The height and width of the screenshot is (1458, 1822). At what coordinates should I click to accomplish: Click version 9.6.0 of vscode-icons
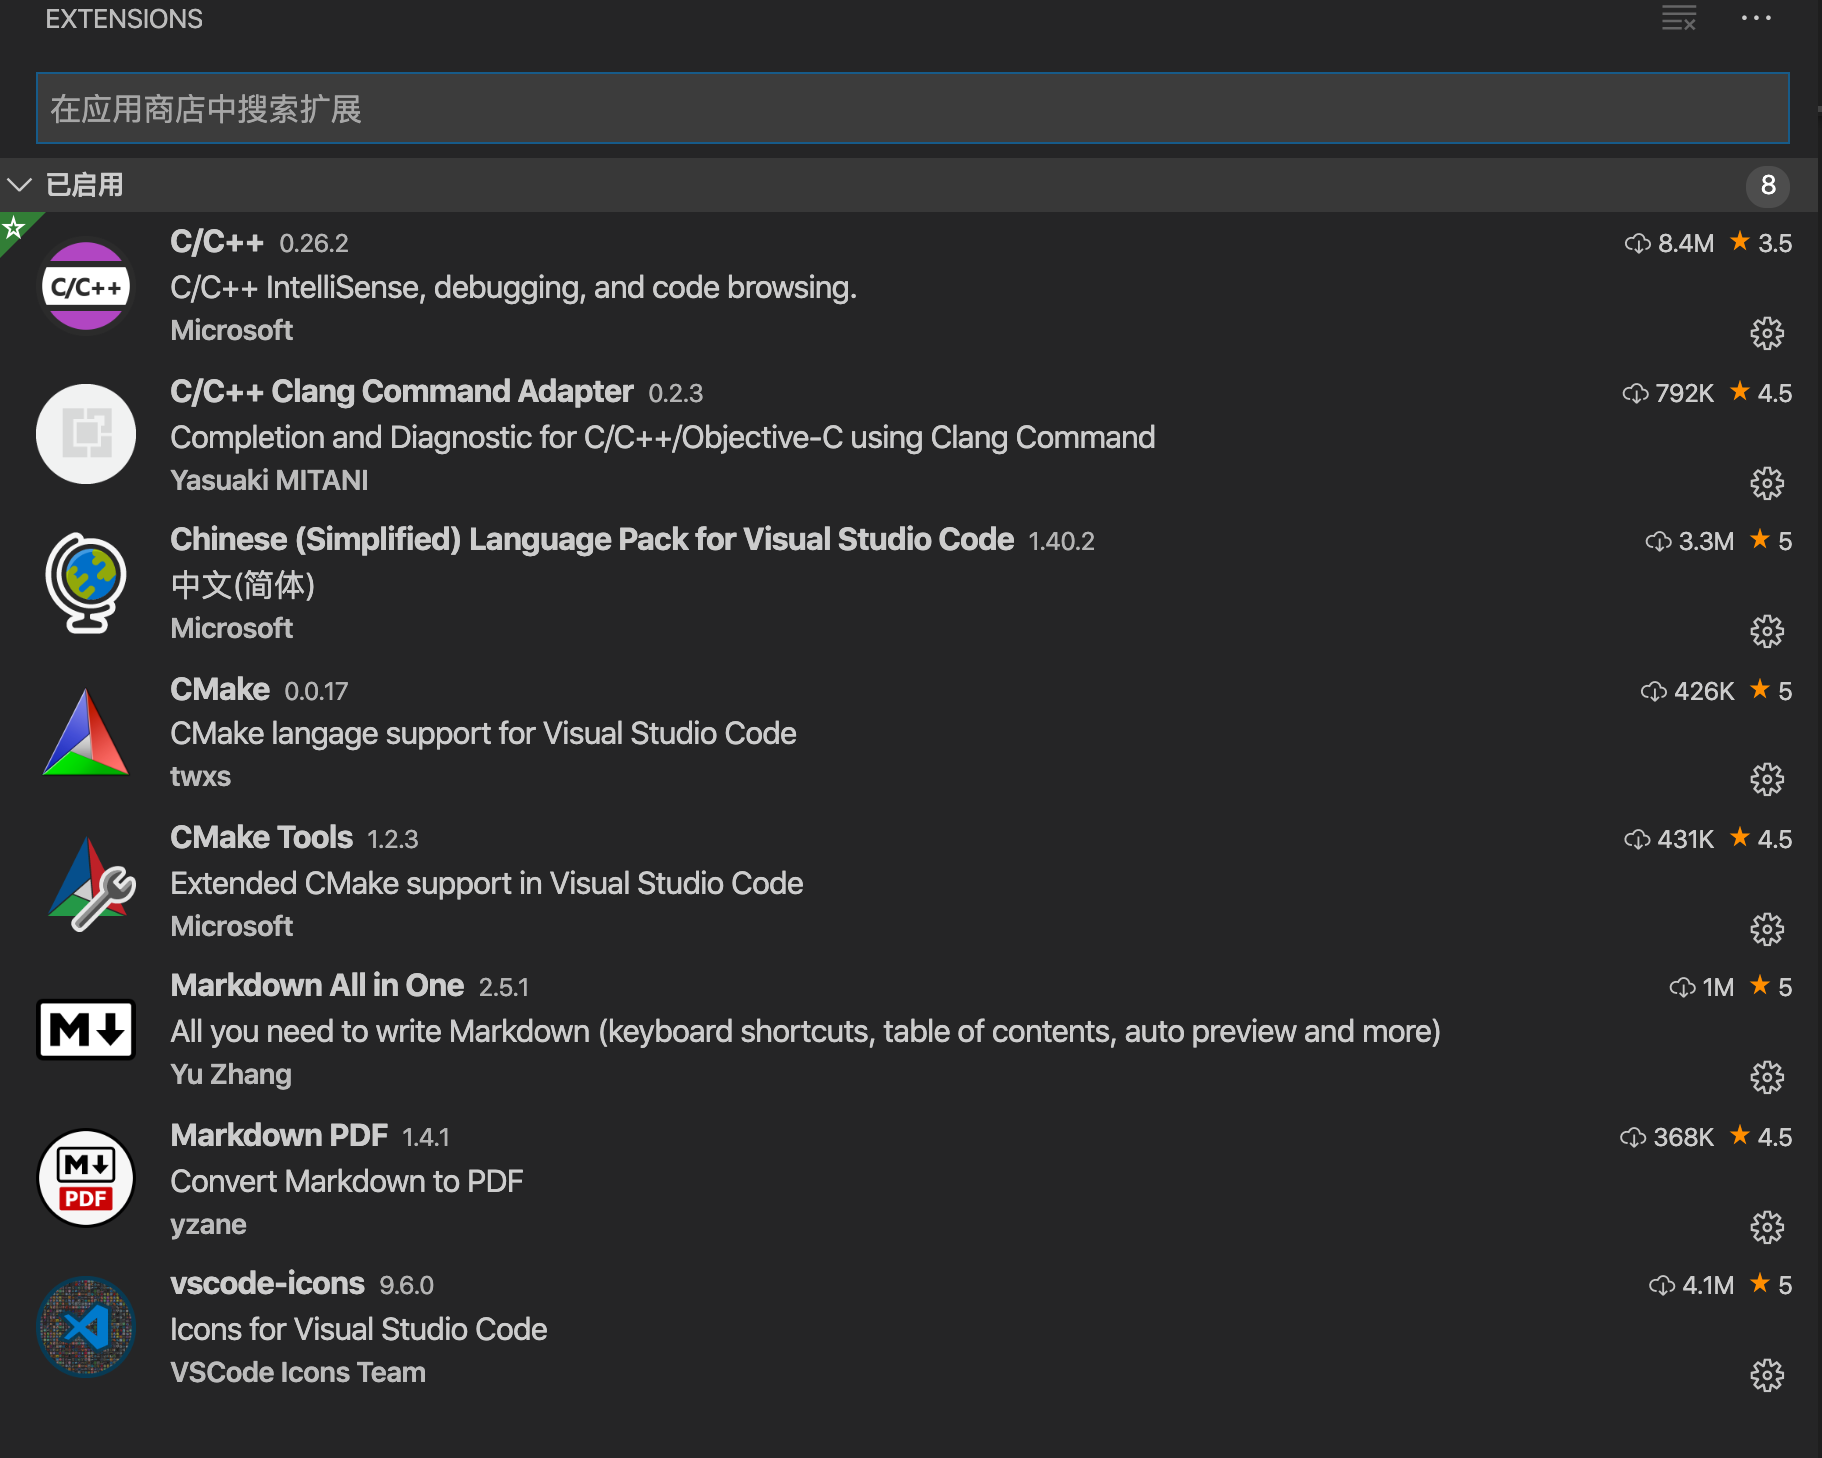click(x=406, y=1285)
